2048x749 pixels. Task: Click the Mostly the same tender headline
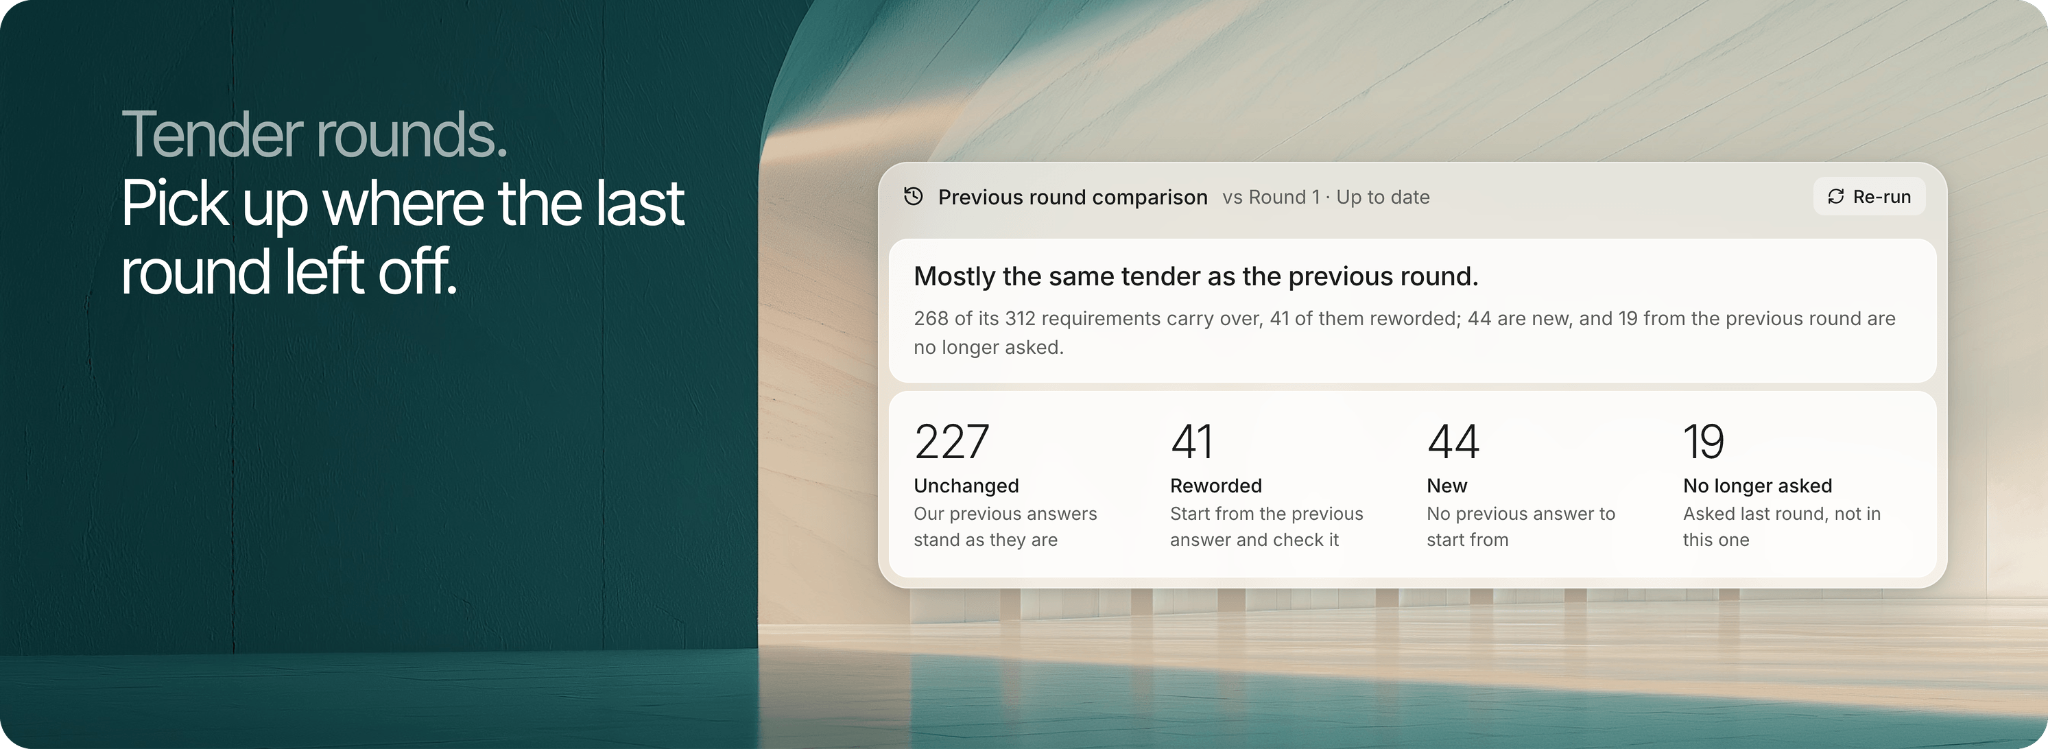click(x=1196, y=276)
